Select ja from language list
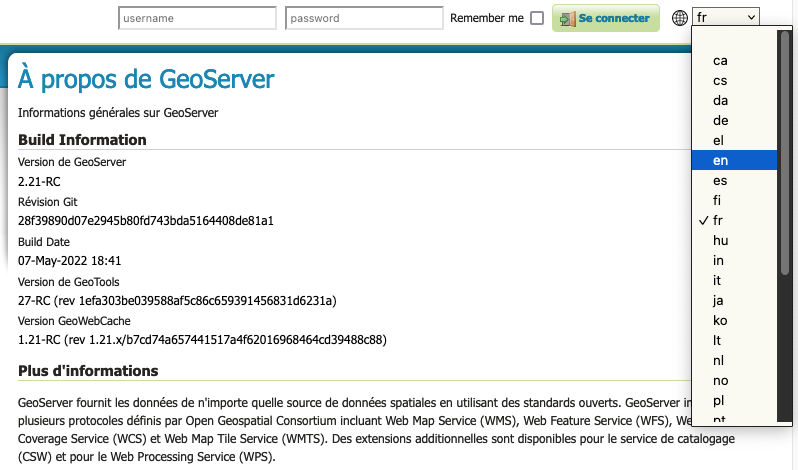Image resolution: width=798 pixels, height=470 pixels. coord(734,301)
